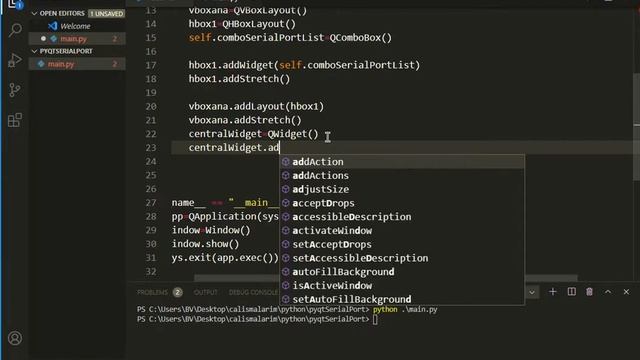Click line number 23 in gutter
This screenshot has width=640, height=360.
[151, 148]
